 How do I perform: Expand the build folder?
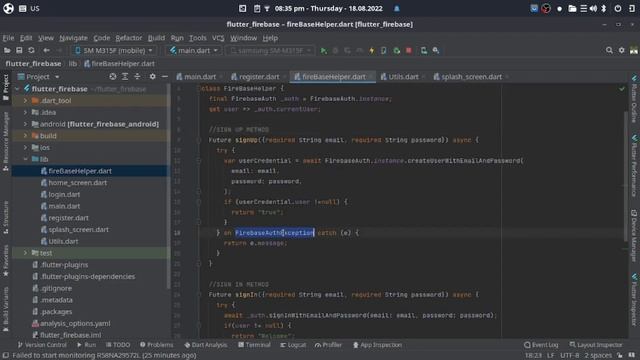click(25, 136)
